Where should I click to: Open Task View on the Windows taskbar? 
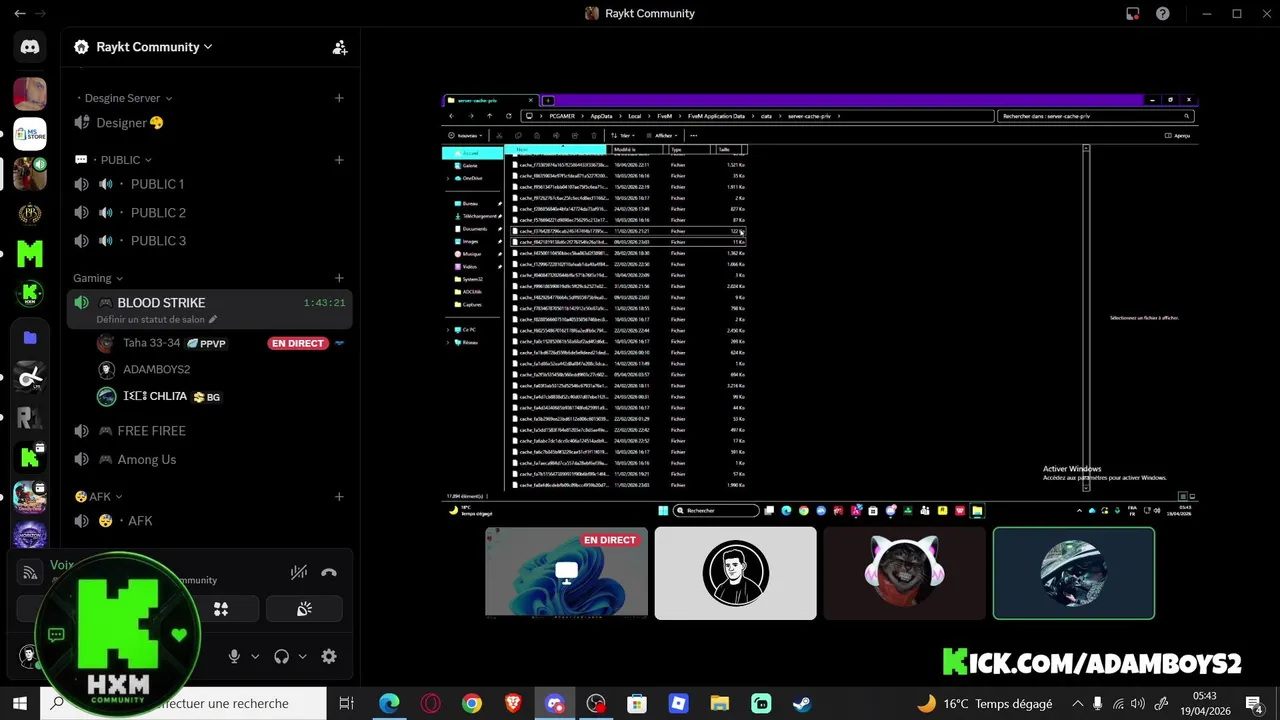click(346, 703)
